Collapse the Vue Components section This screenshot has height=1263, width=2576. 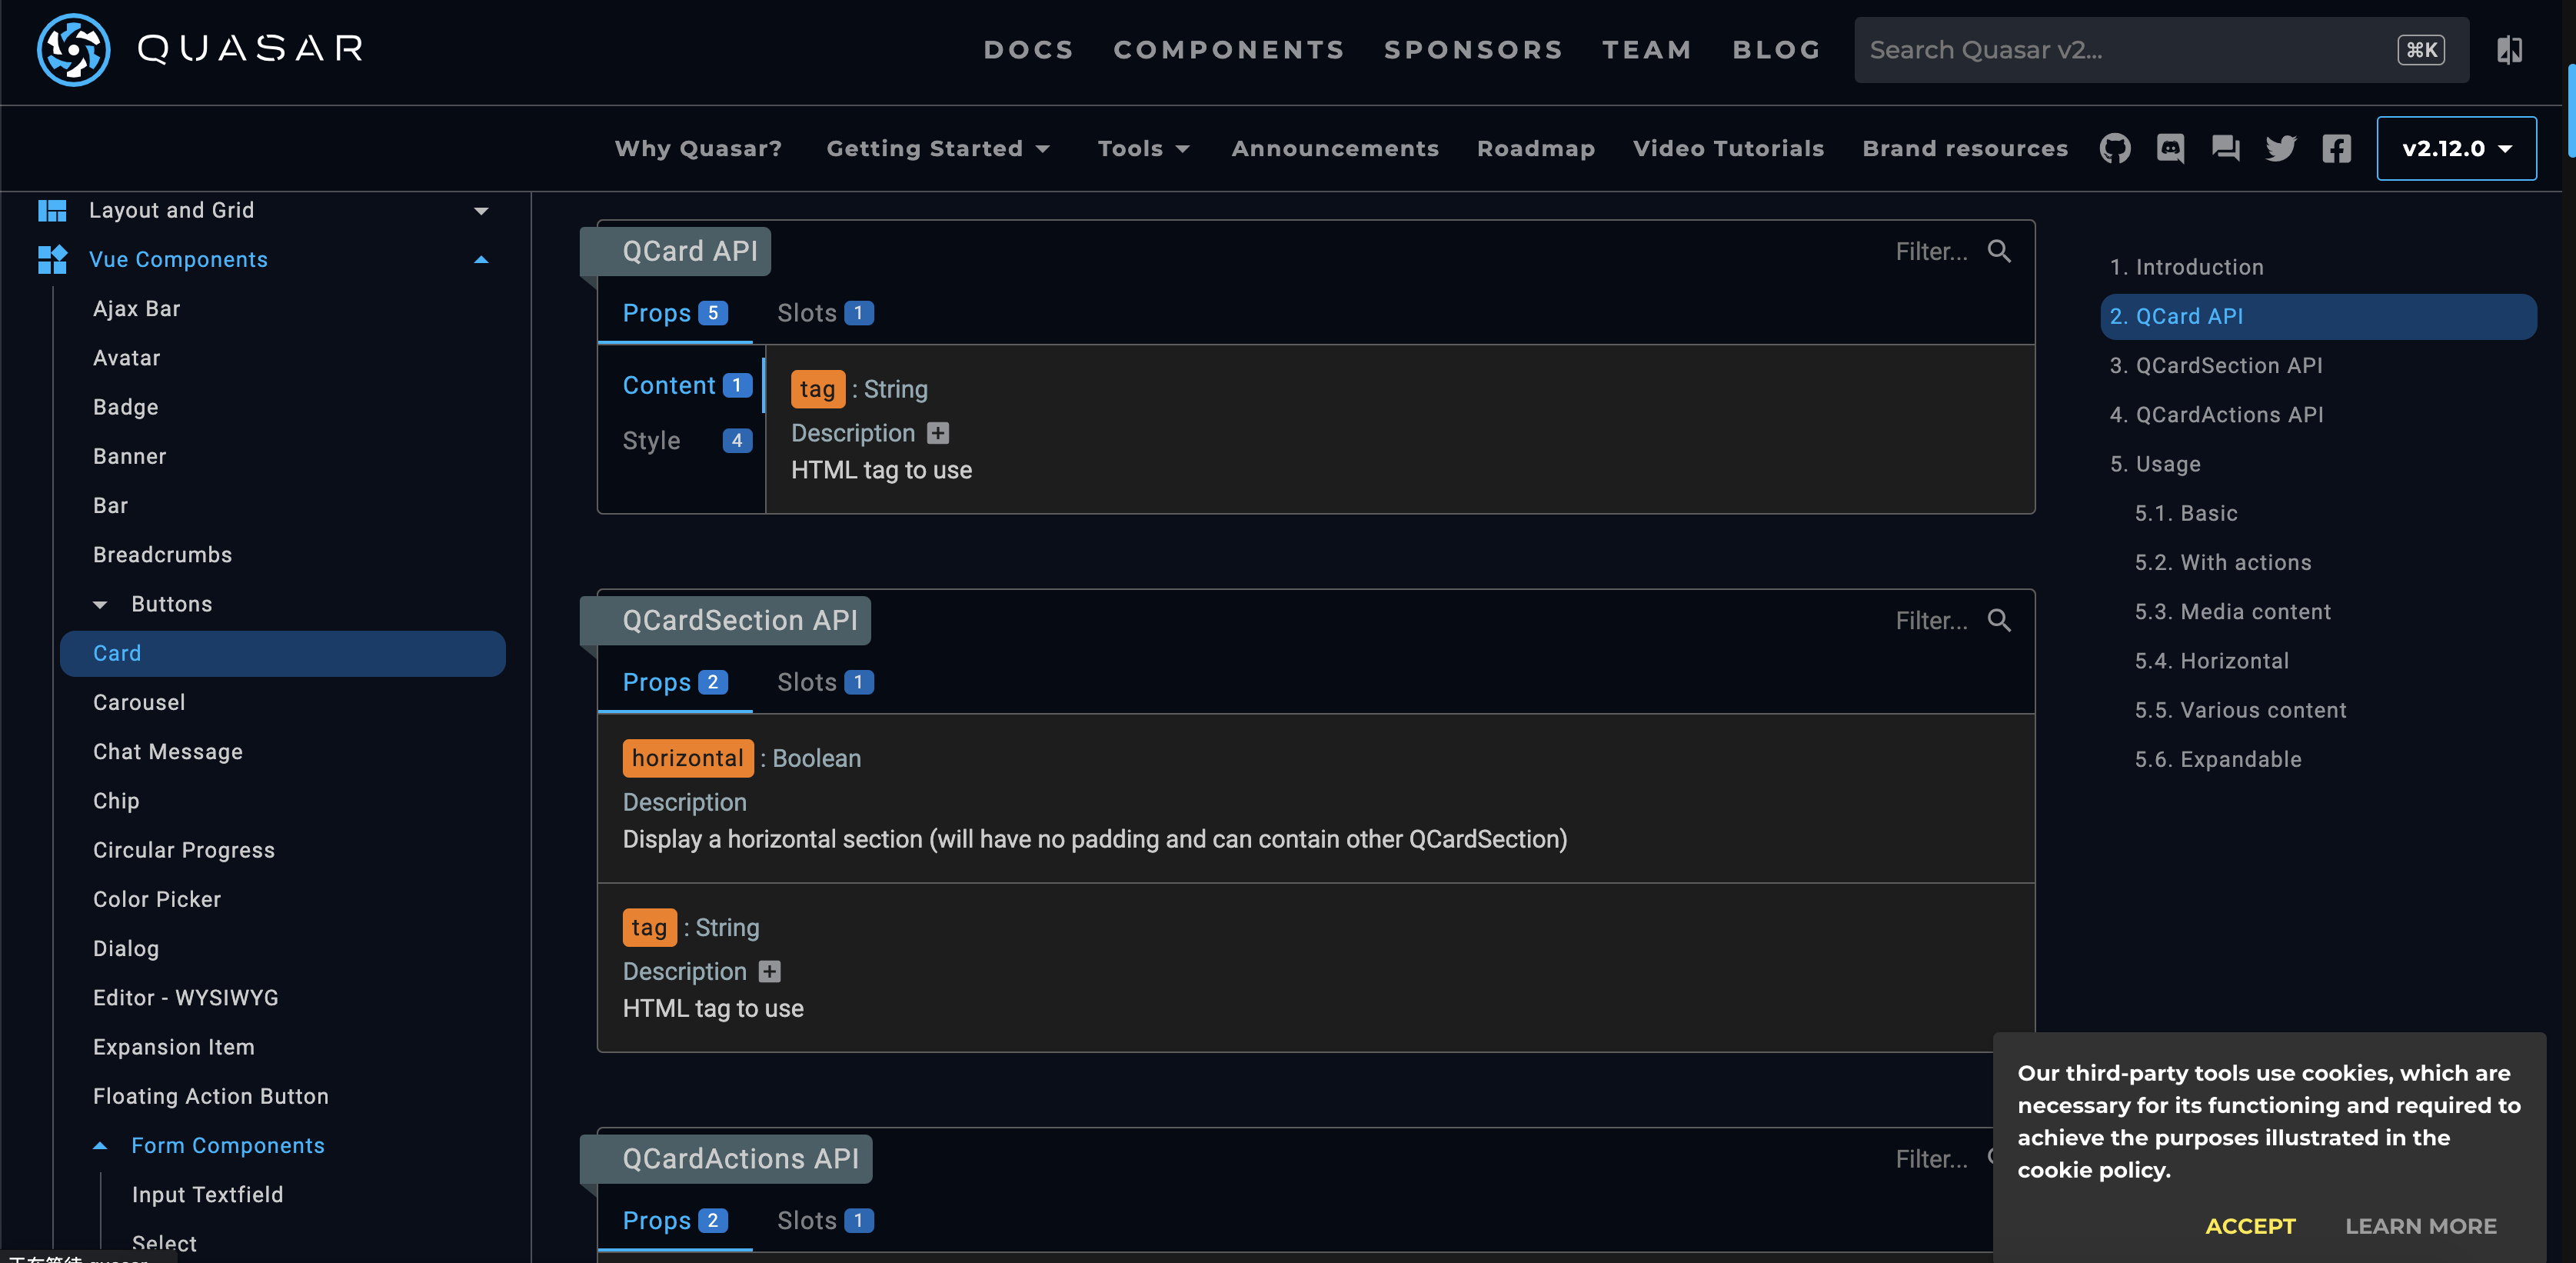(x=481, y=260)
